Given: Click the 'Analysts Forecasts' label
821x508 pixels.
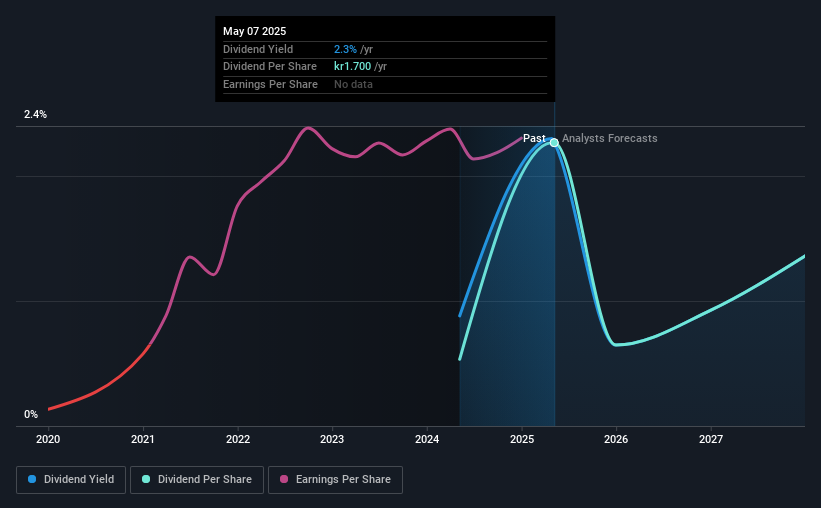Looking at the screenshot, I should [609, 138].
